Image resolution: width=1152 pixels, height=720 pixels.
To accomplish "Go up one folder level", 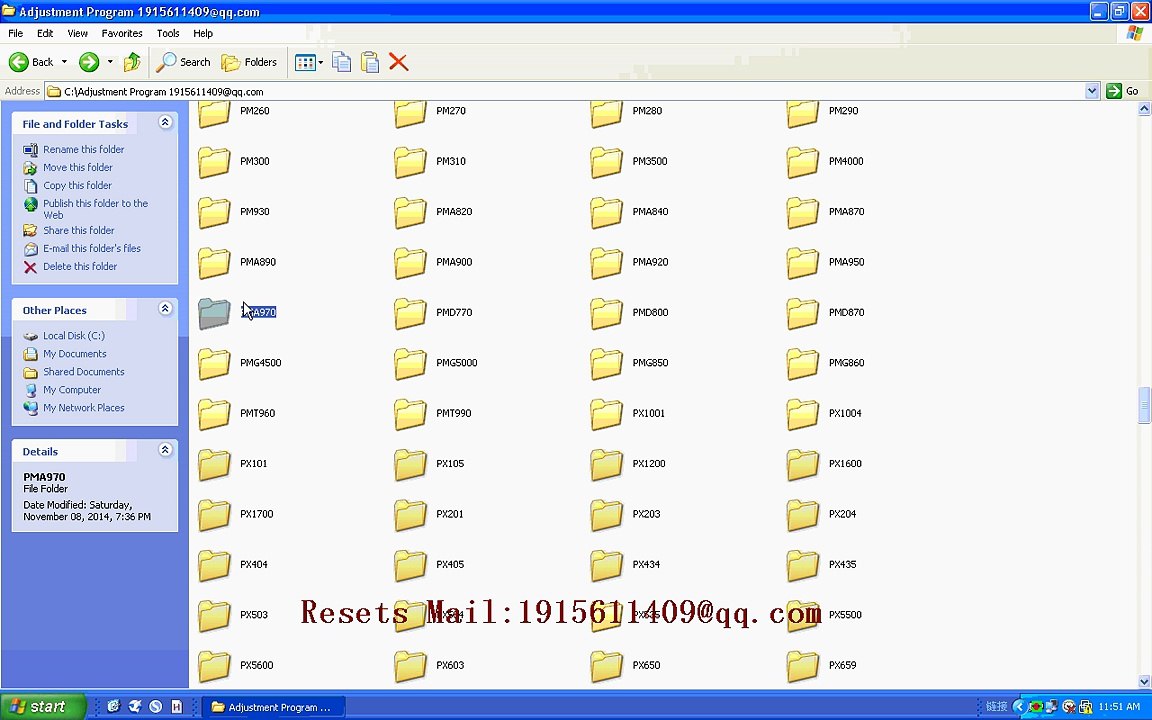I will point(132,62).
